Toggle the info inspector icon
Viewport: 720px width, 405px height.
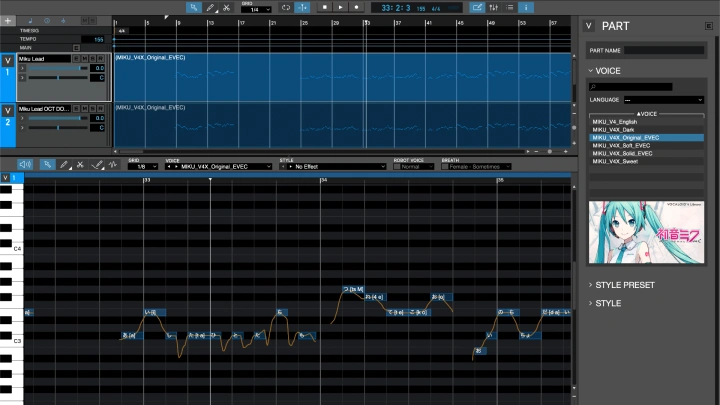[526, 7]
